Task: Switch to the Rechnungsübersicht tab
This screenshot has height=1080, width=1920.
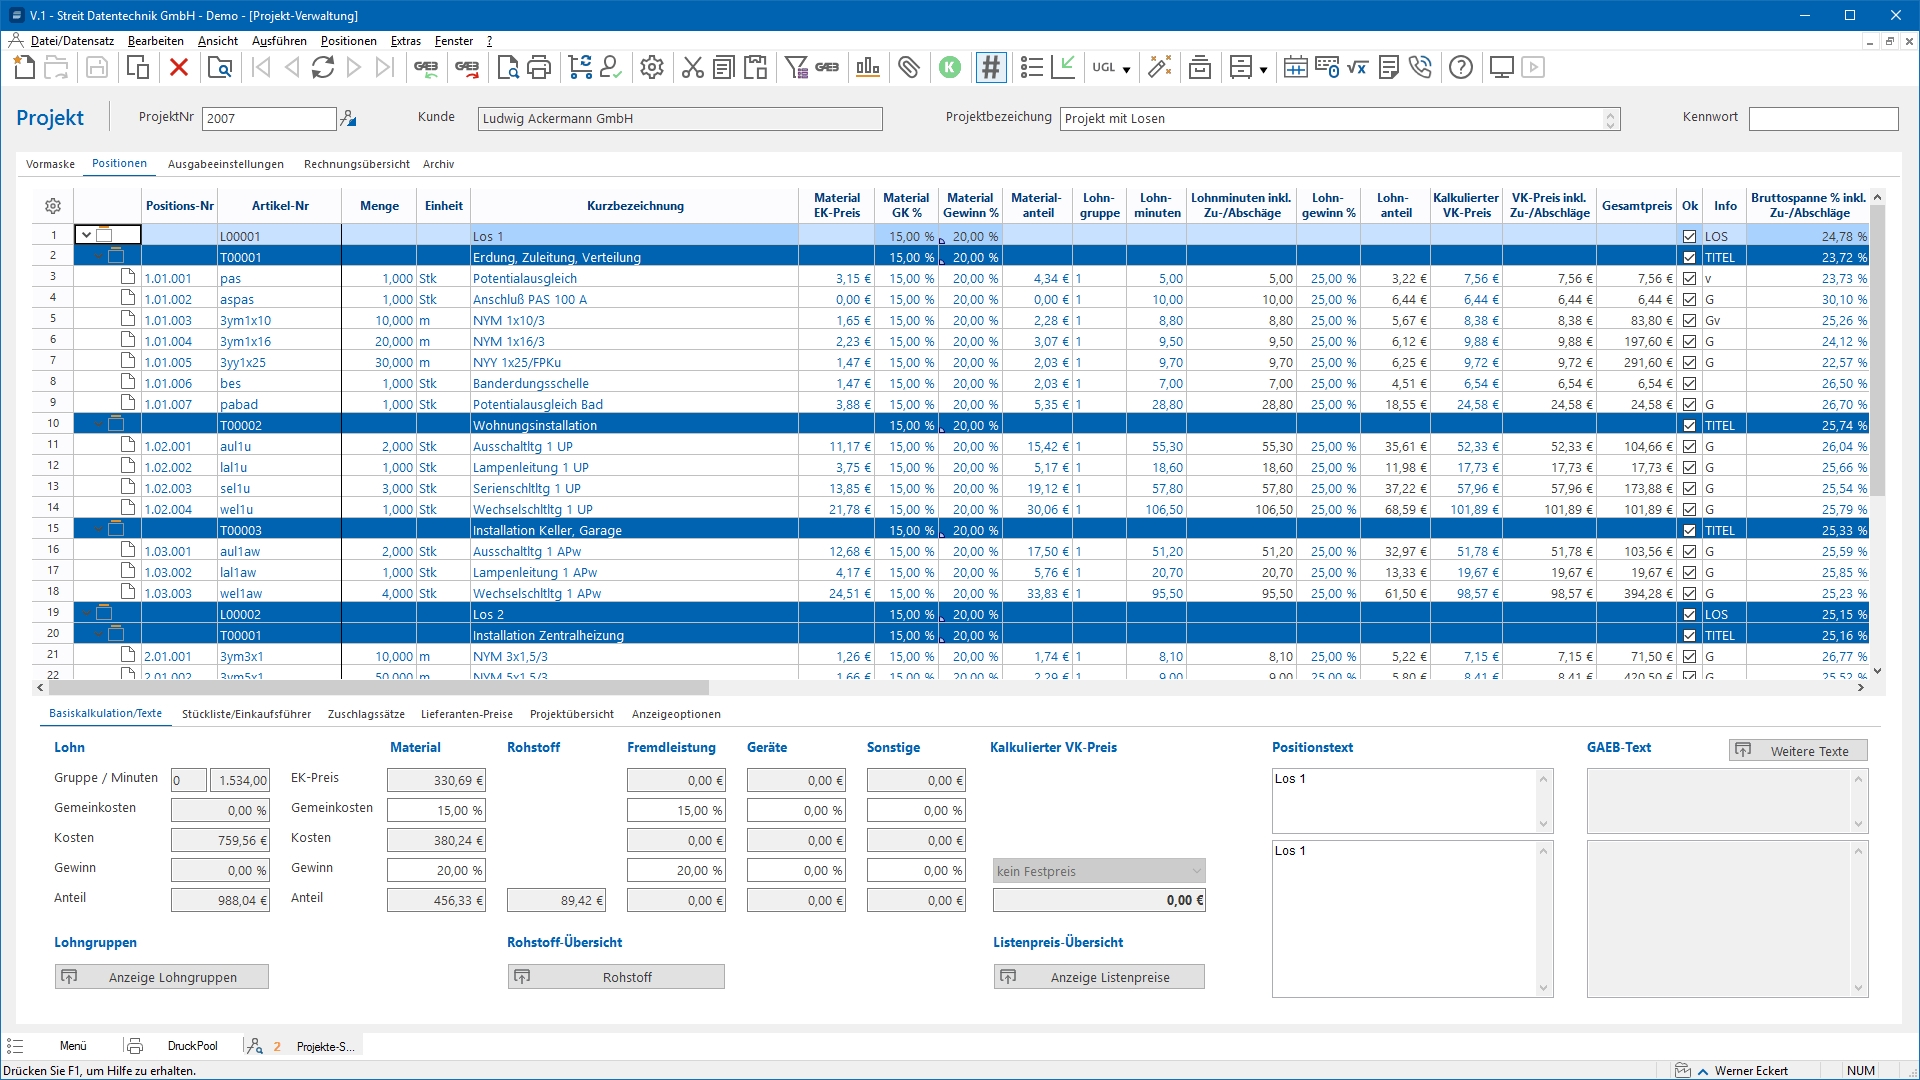Action: click(x=356, y=164)
